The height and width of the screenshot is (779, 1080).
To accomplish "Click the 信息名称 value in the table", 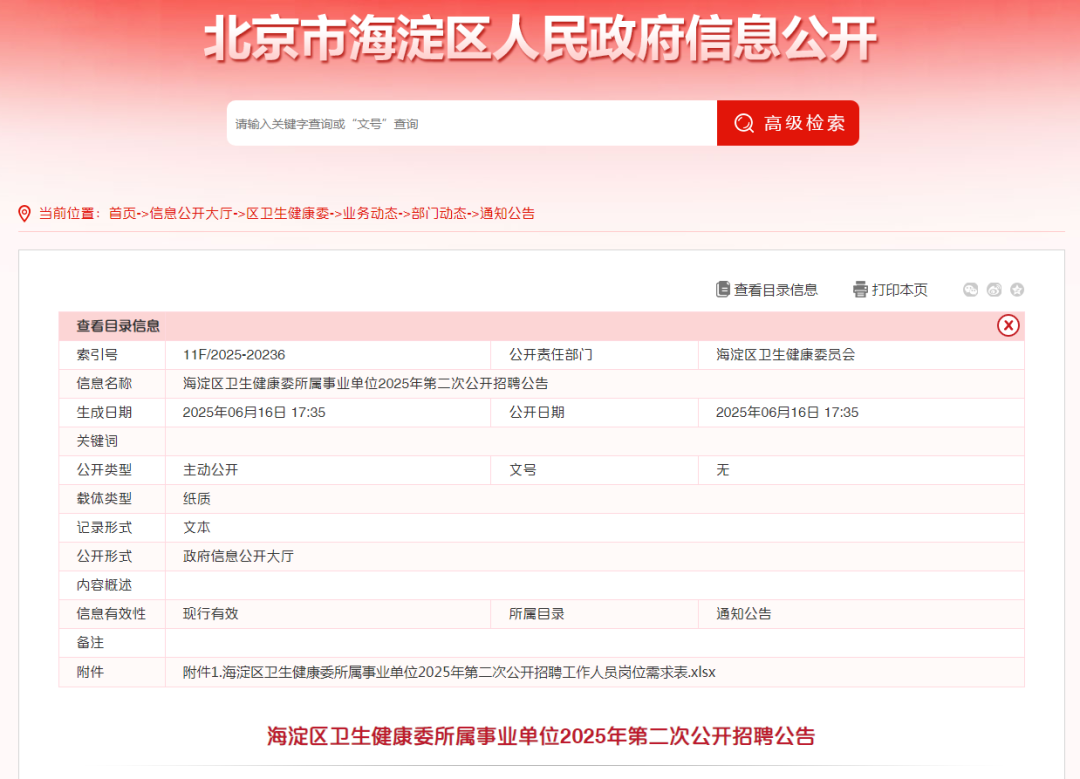I will (x=366, y=384).
